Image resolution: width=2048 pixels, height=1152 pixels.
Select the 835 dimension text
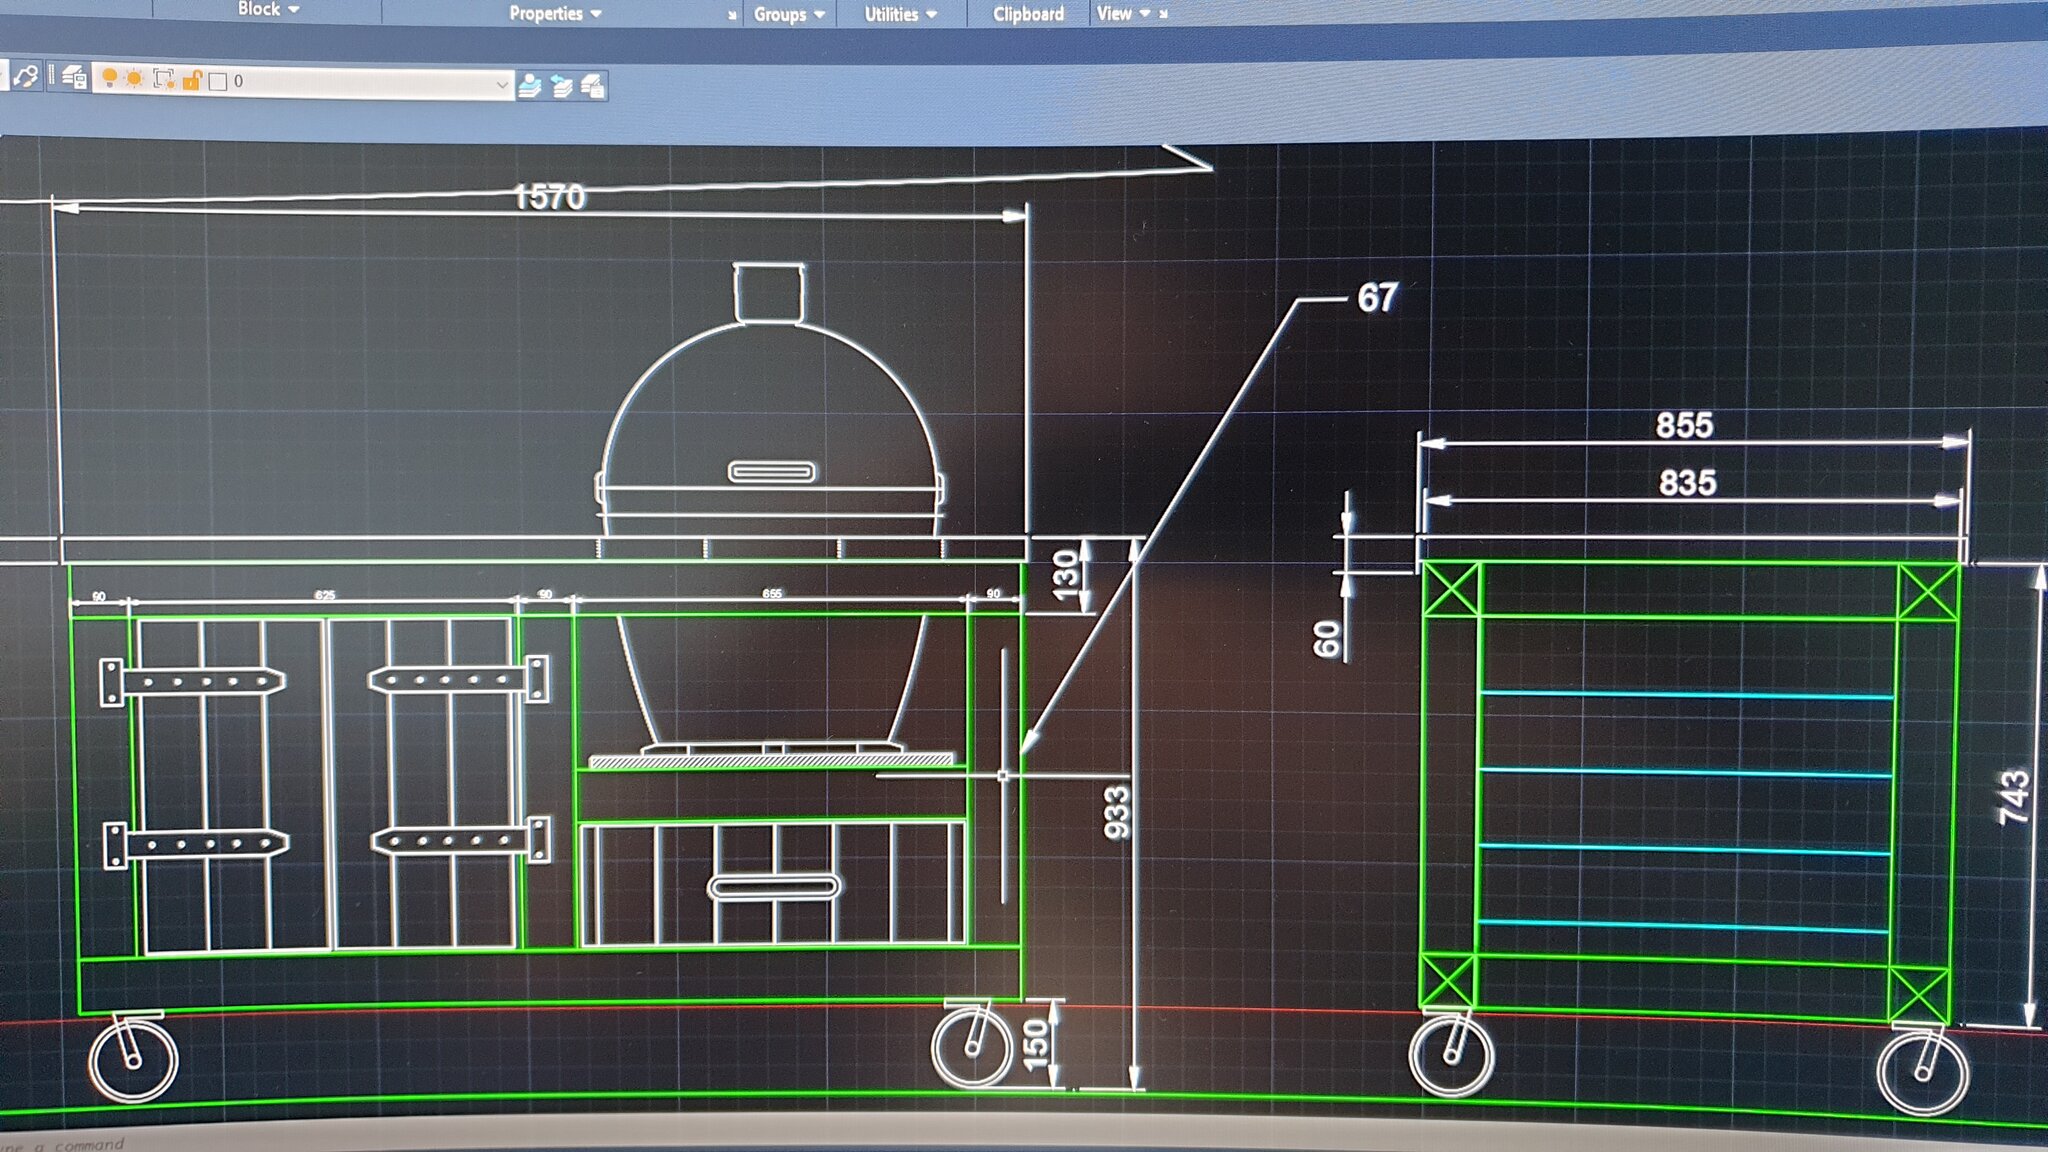pos(1687,483)
